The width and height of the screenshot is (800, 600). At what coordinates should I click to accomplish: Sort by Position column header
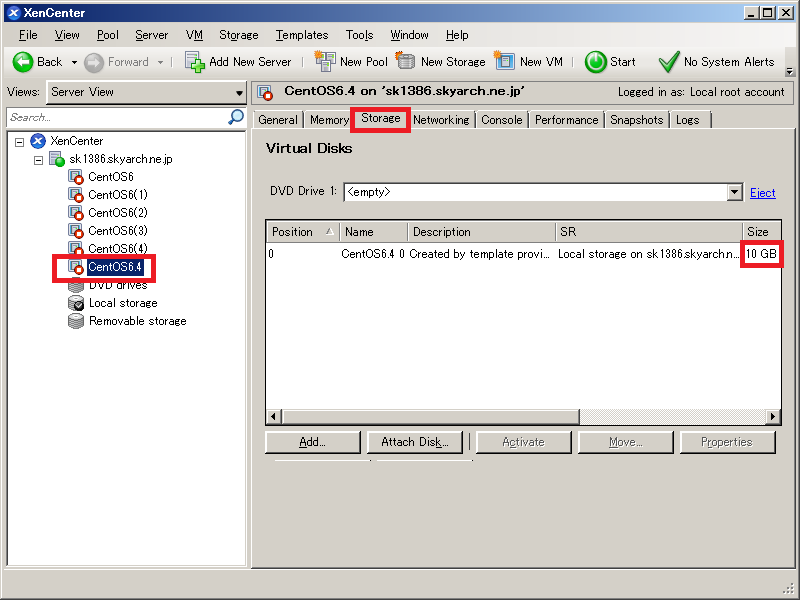(303, 232)
